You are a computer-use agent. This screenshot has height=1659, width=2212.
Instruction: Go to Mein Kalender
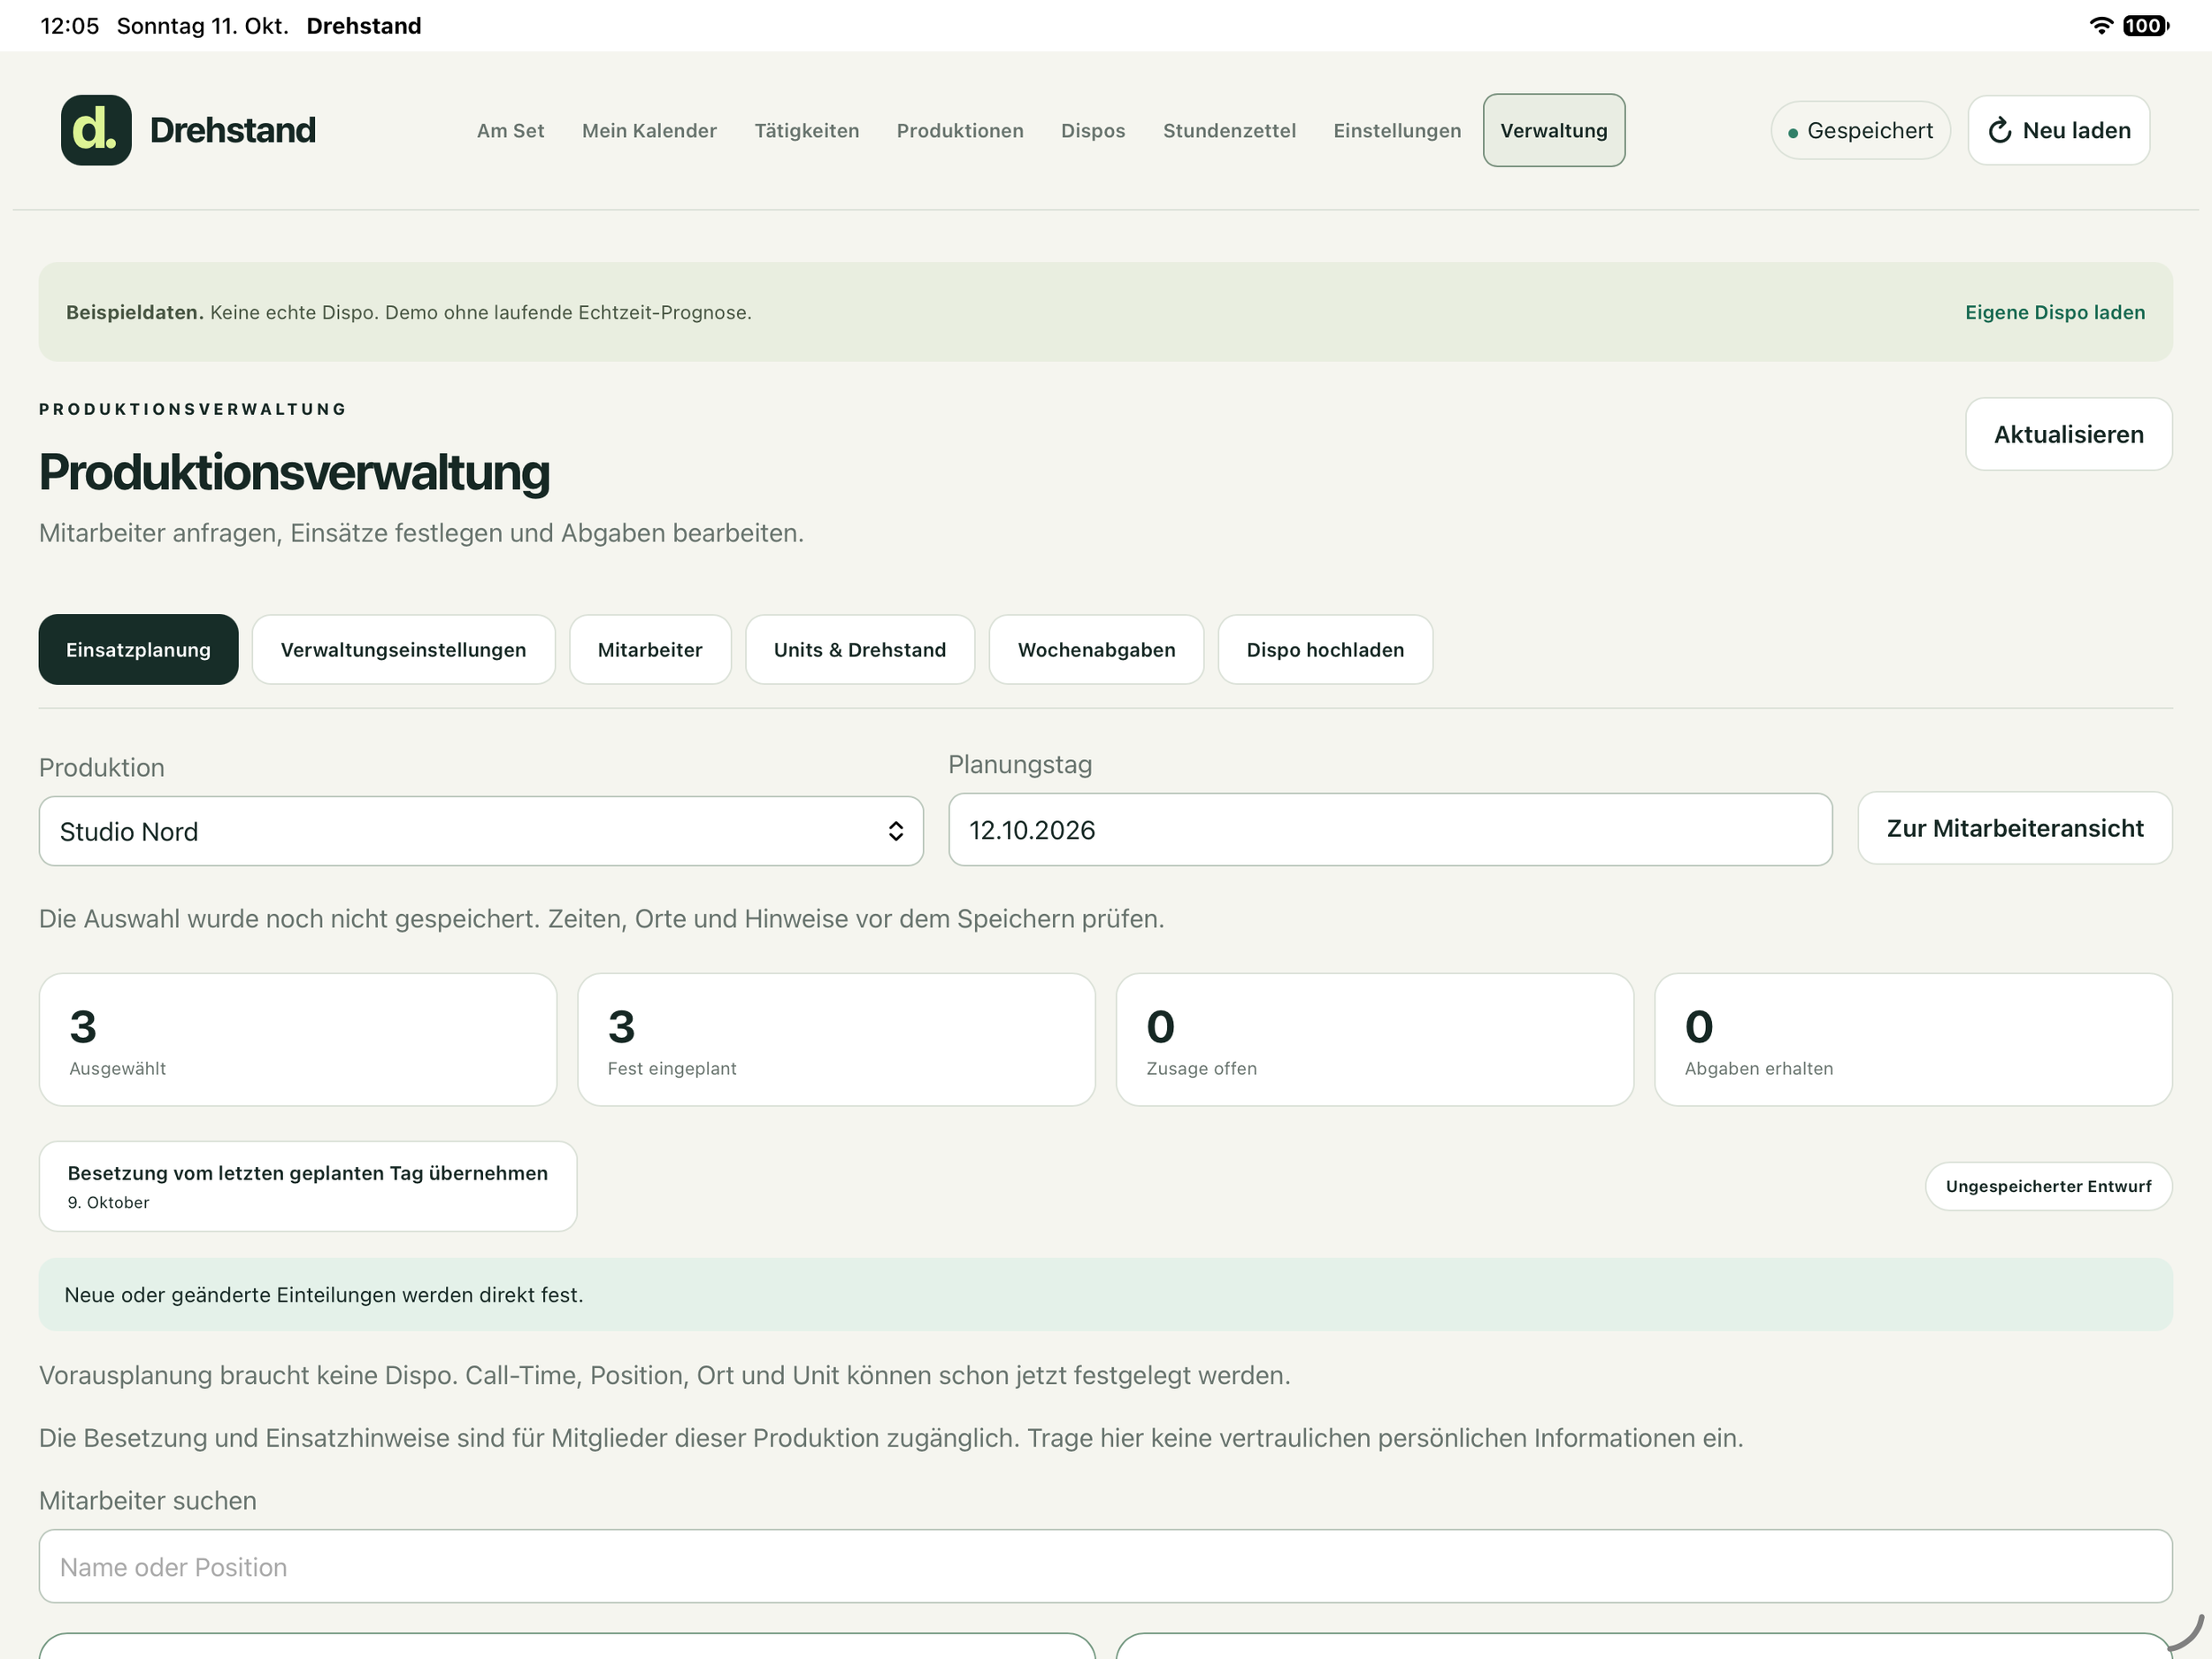pos(649,130)
